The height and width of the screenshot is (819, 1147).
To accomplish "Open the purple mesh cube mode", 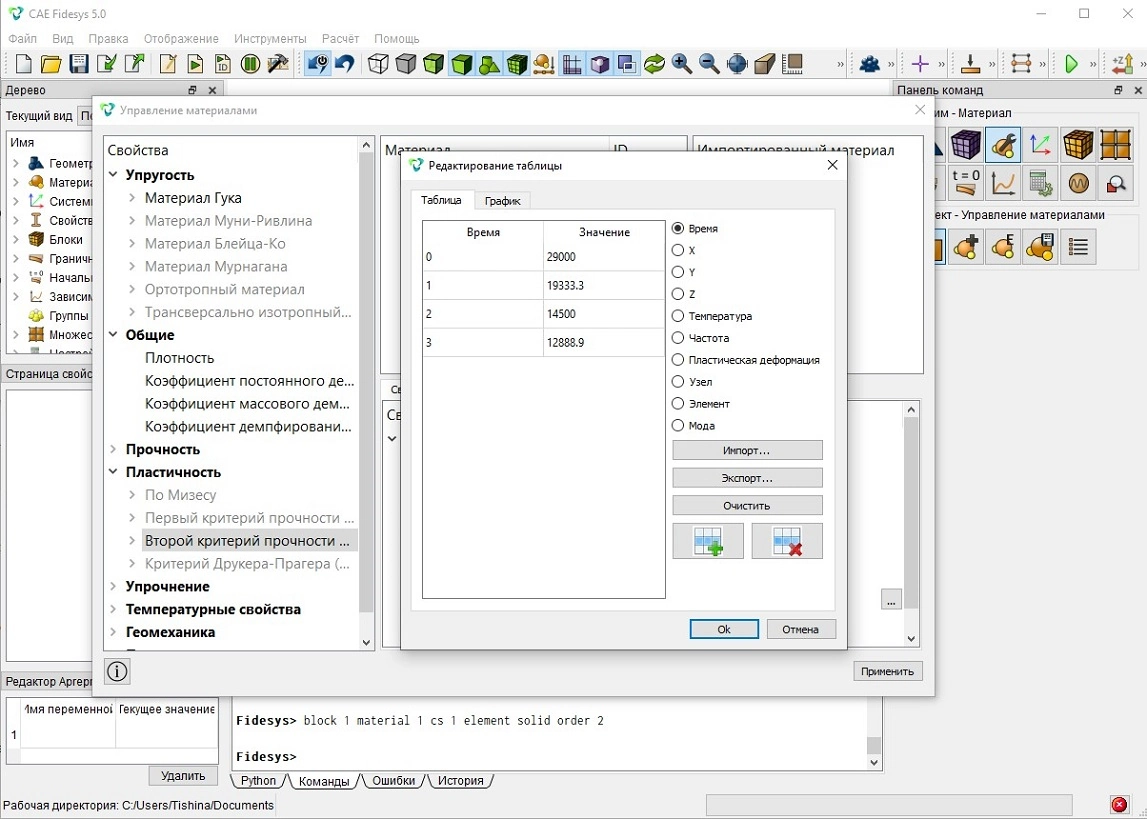I will [x=966, y=145].
